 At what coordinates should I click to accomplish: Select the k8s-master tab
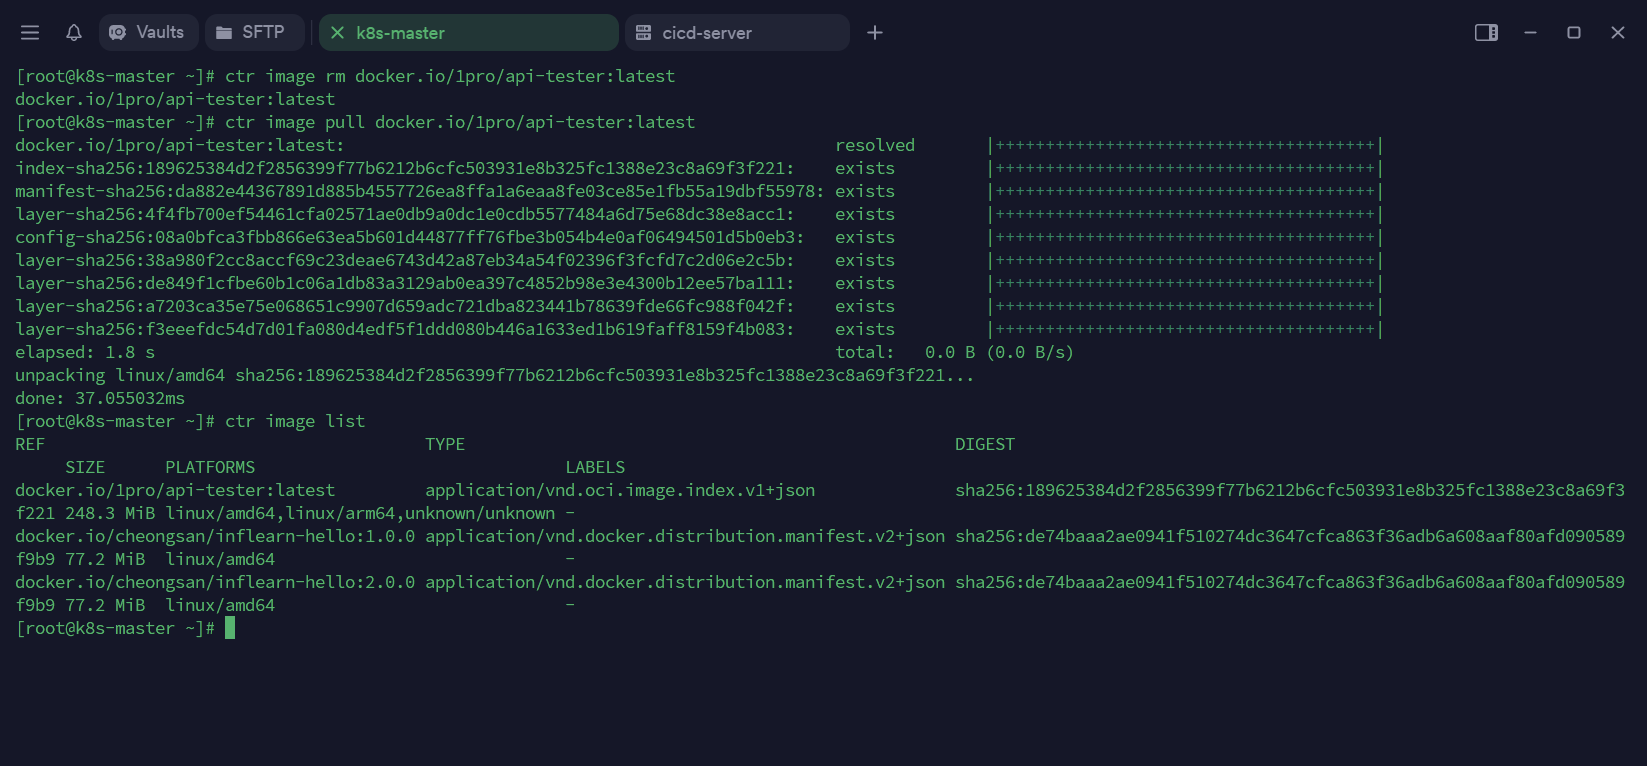470,33
